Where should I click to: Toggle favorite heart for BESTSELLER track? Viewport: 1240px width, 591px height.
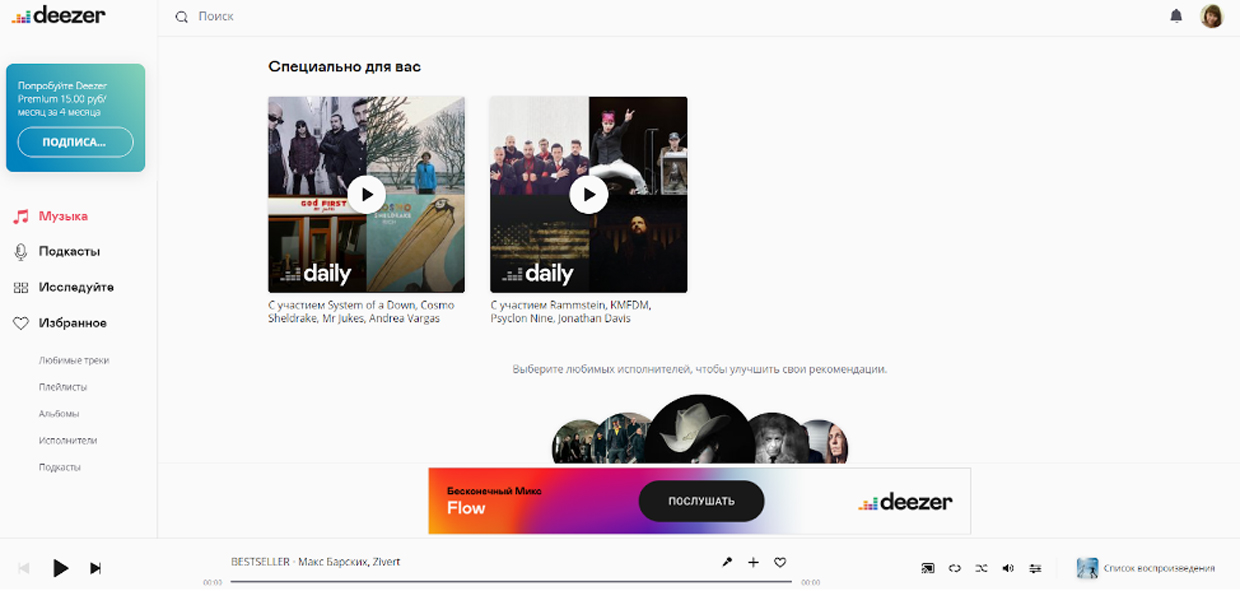pyautogui.click(x=780, y=563)
